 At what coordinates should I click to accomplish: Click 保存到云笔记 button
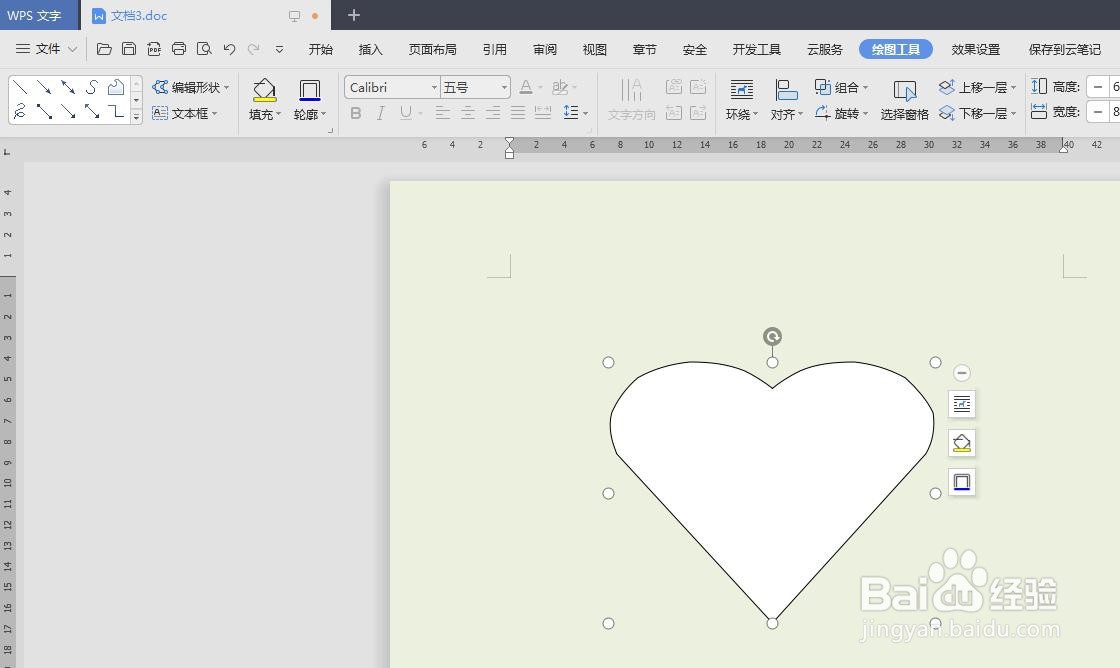click(1064, 49)
